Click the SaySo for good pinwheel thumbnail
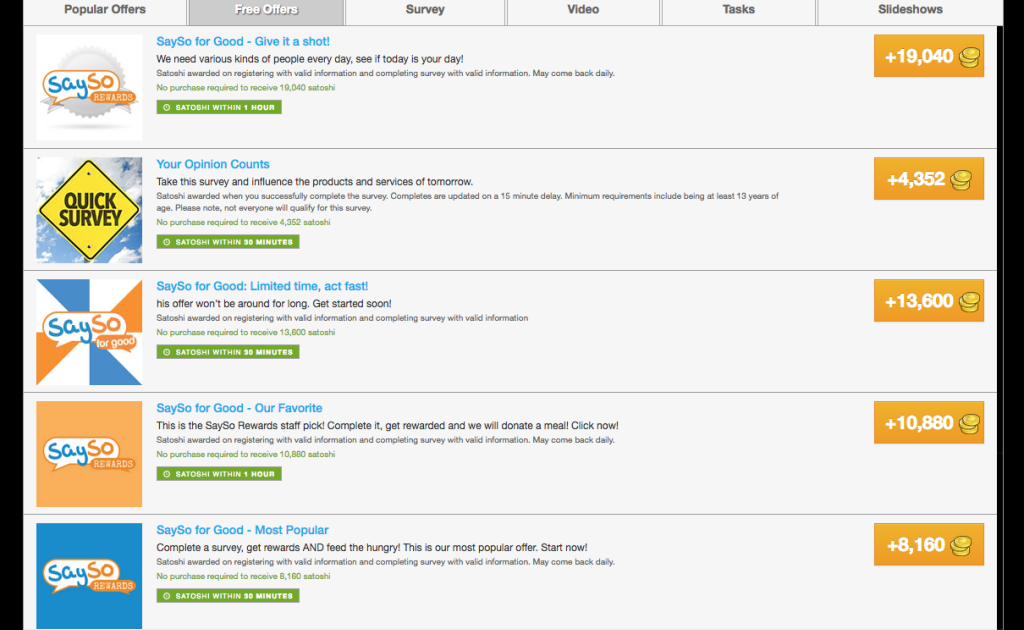 [x=89, y=332]
